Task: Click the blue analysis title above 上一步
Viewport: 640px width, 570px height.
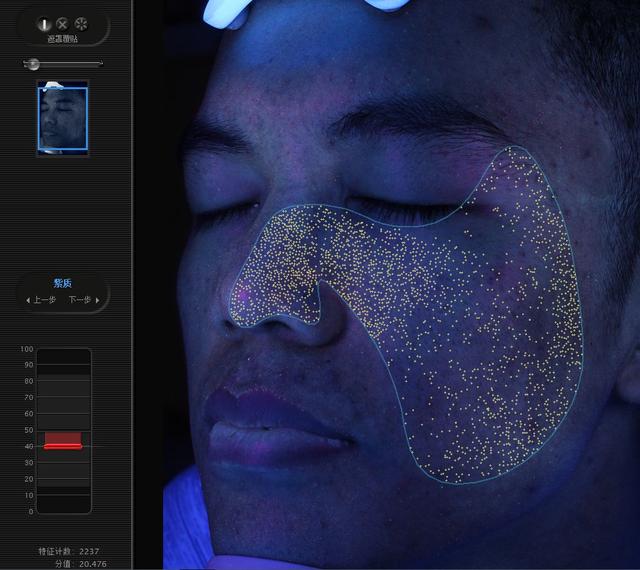Action: click(x=62, y=283)
